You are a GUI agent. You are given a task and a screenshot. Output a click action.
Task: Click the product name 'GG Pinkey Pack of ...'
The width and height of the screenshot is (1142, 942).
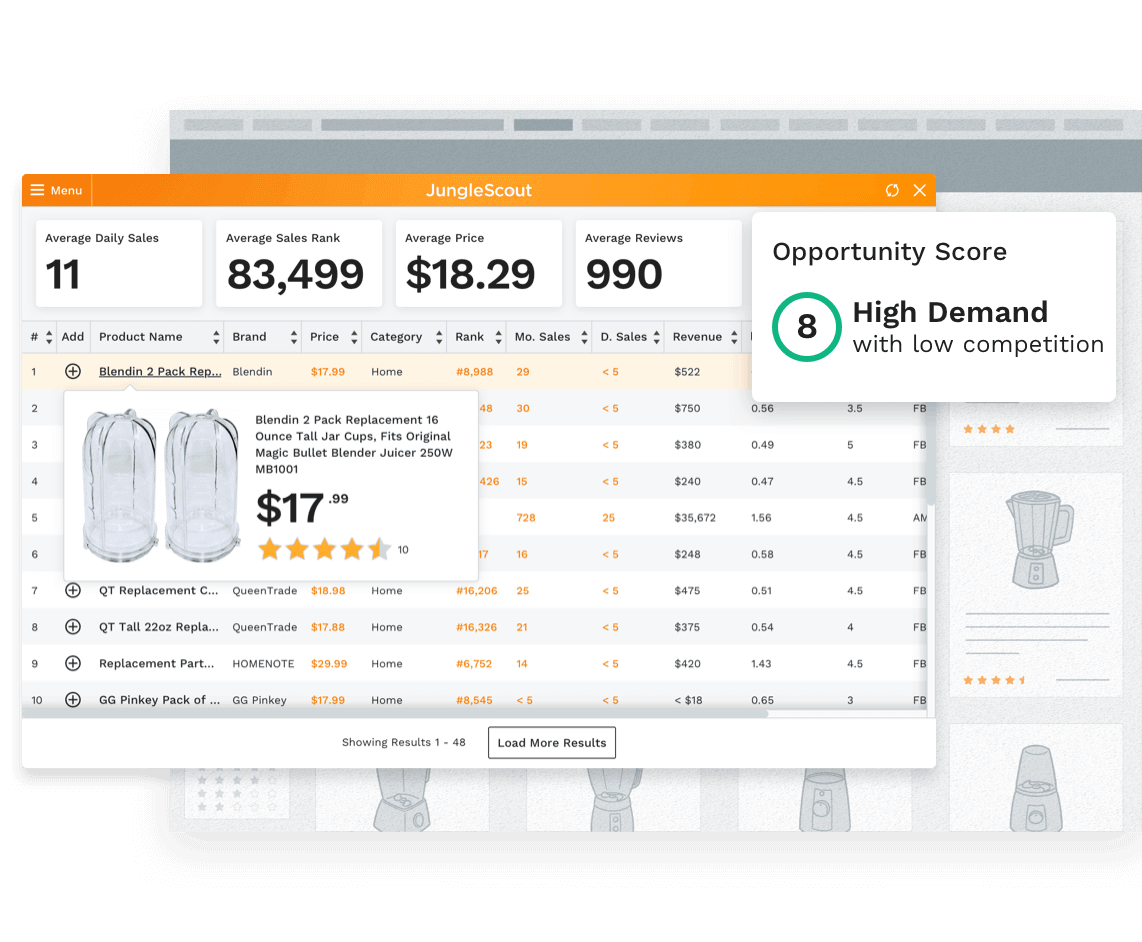pyautogui.click(x=160, y=699)
